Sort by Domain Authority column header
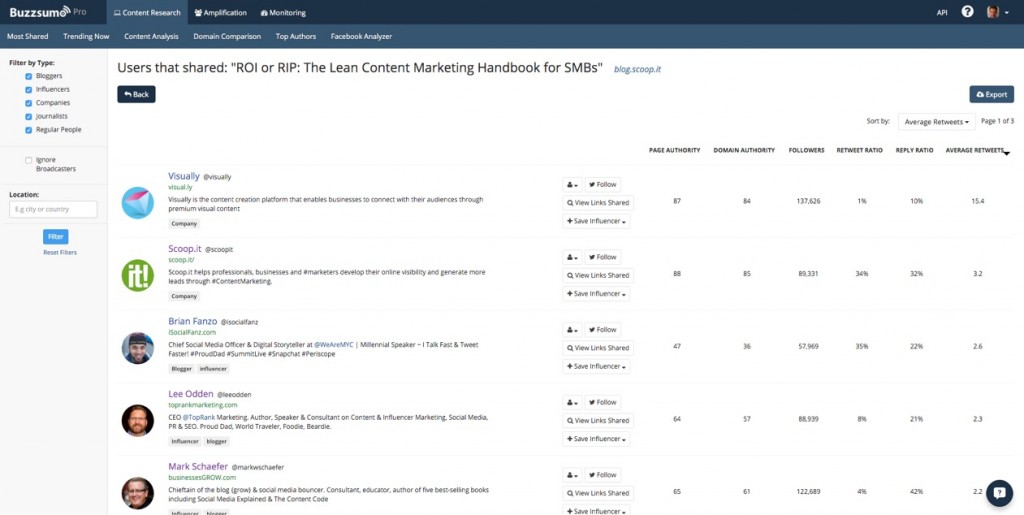 744,150
